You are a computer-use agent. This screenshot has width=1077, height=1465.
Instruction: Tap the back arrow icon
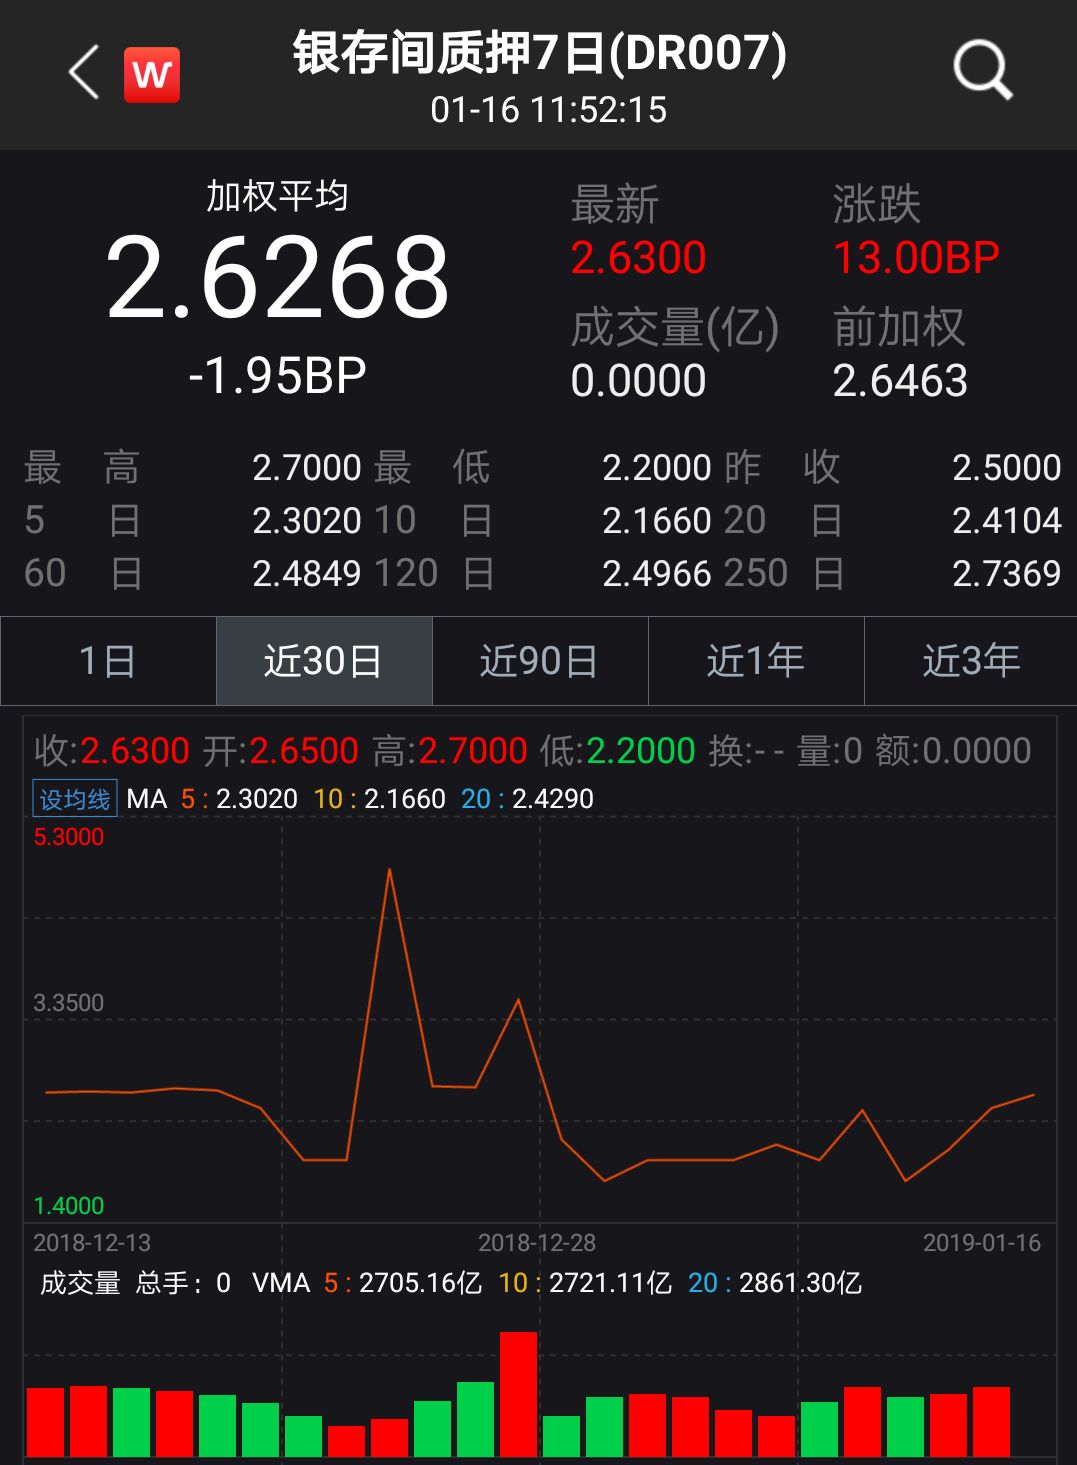point(84,73)
